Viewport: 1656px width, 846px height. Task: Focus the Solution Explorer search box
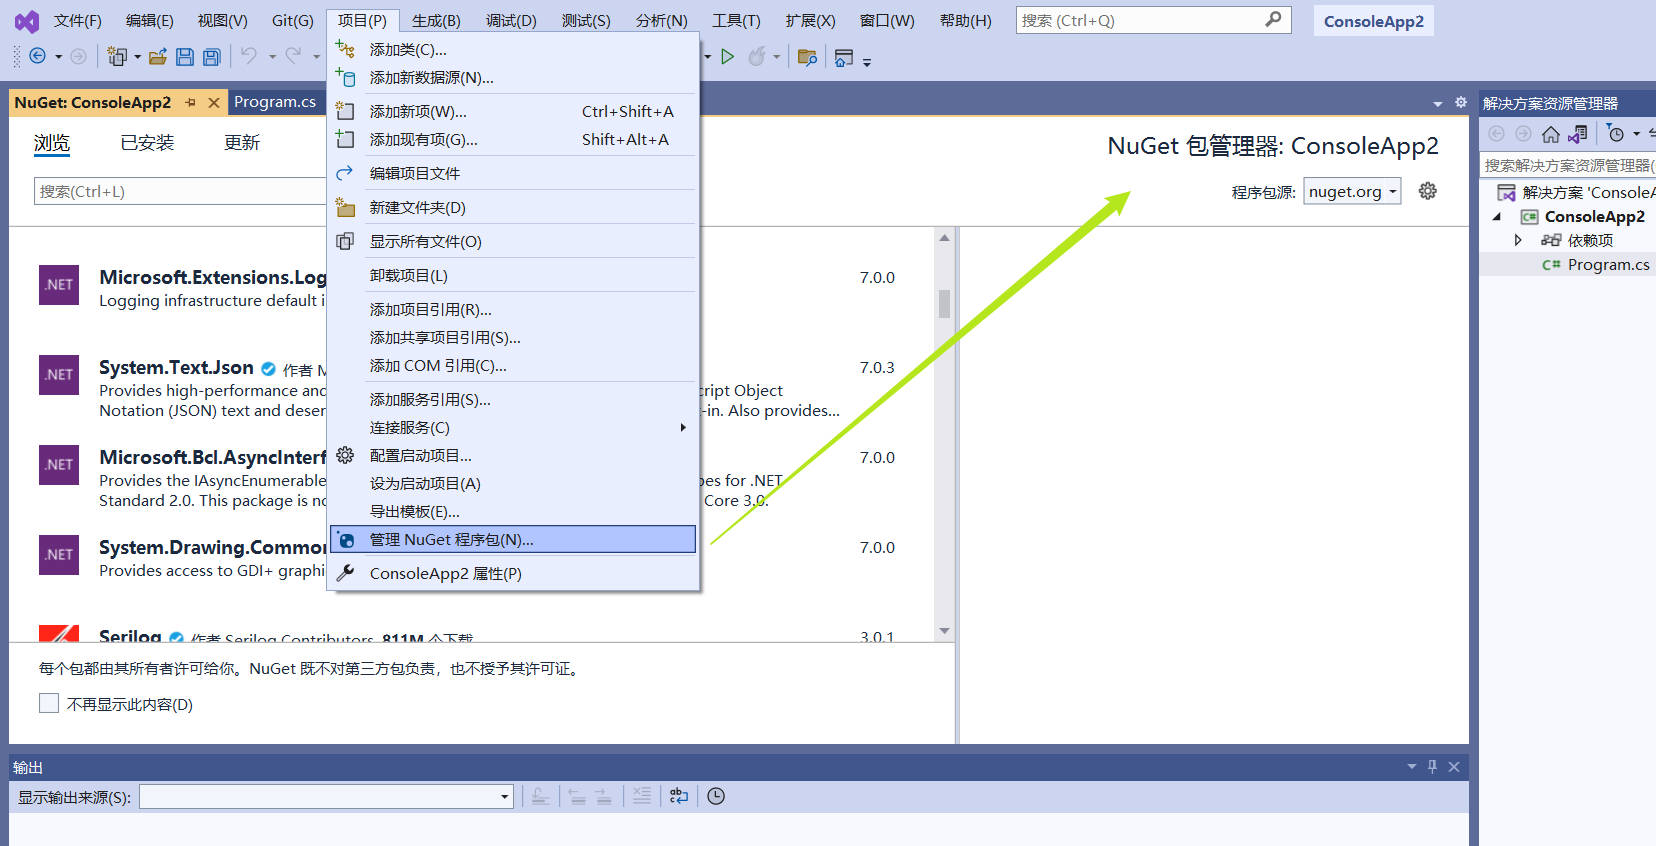pos(1567,165)
